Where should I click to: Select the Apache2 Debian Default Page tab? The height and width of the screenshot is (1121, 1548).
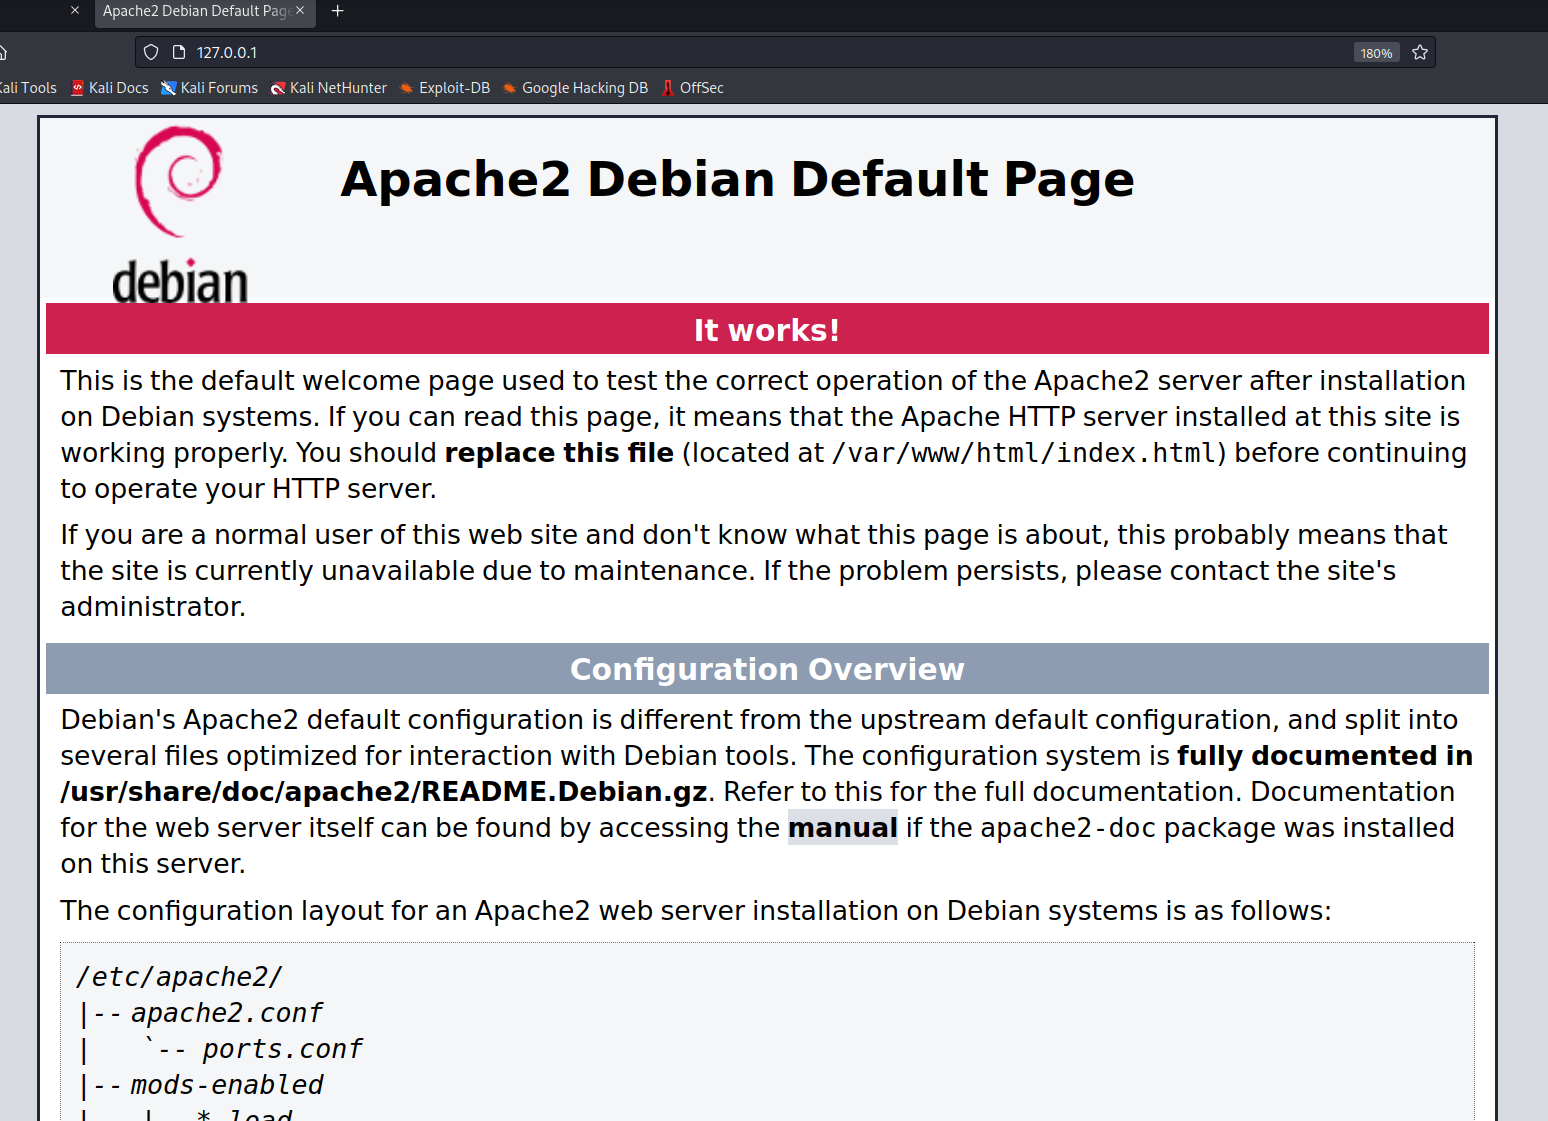click(205, 12)
